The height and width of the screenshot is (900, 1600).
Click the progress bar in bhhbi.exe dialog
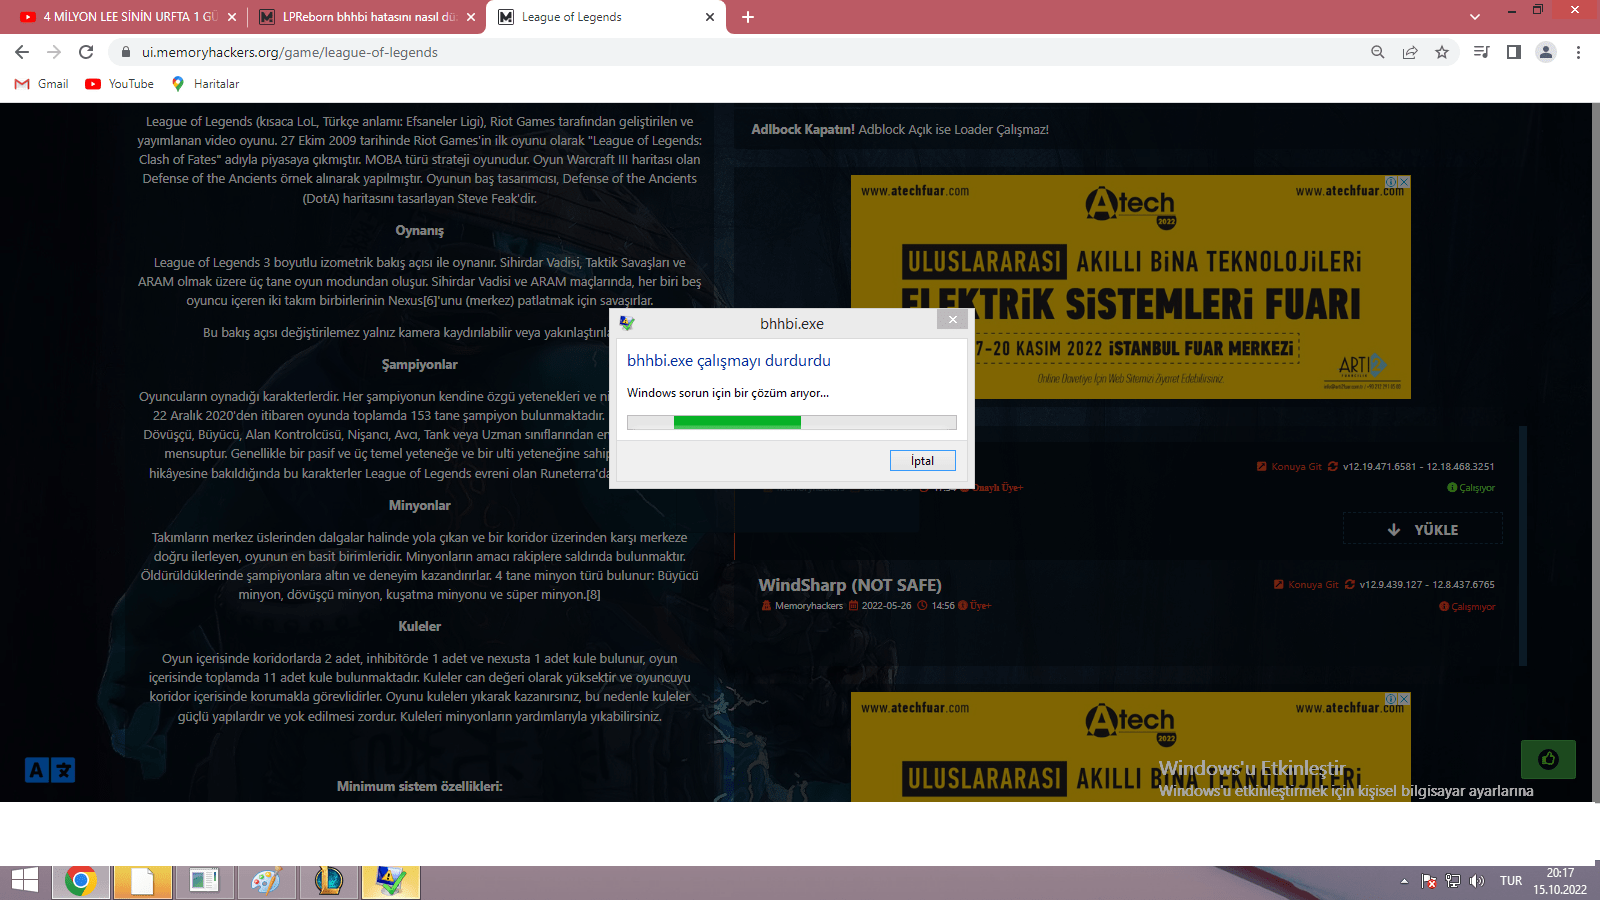point(792,422)
